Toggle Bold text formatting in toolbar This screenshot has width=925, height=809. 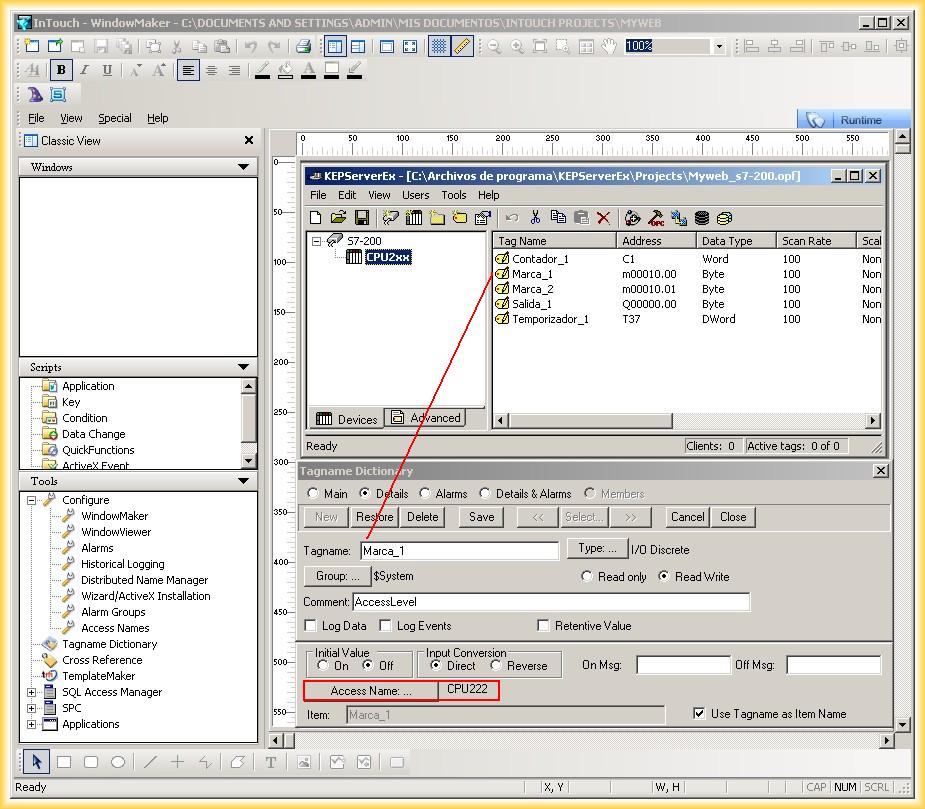62,70
